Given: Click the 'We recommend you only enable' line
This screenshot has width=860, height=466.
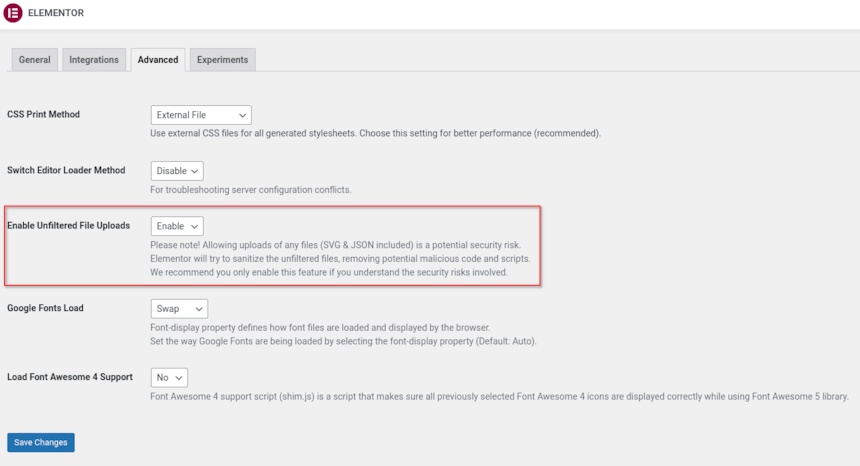Looking at the screenshot, I should 329,272.
